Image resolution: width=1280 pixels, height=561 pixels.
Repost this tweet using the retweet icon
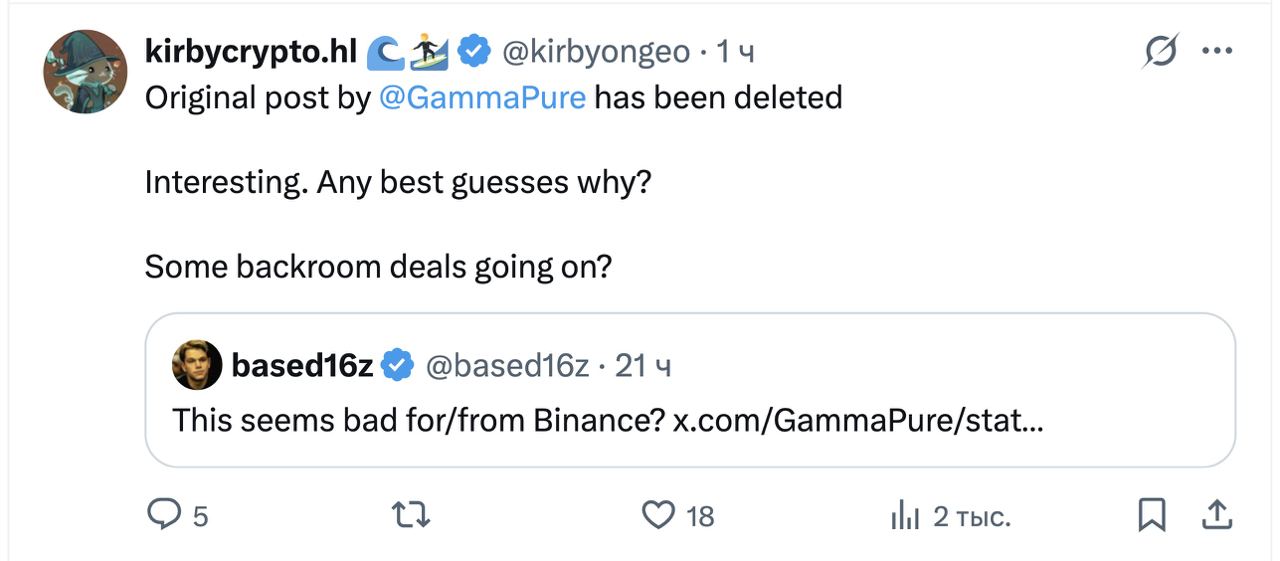[x=411, y=515]
